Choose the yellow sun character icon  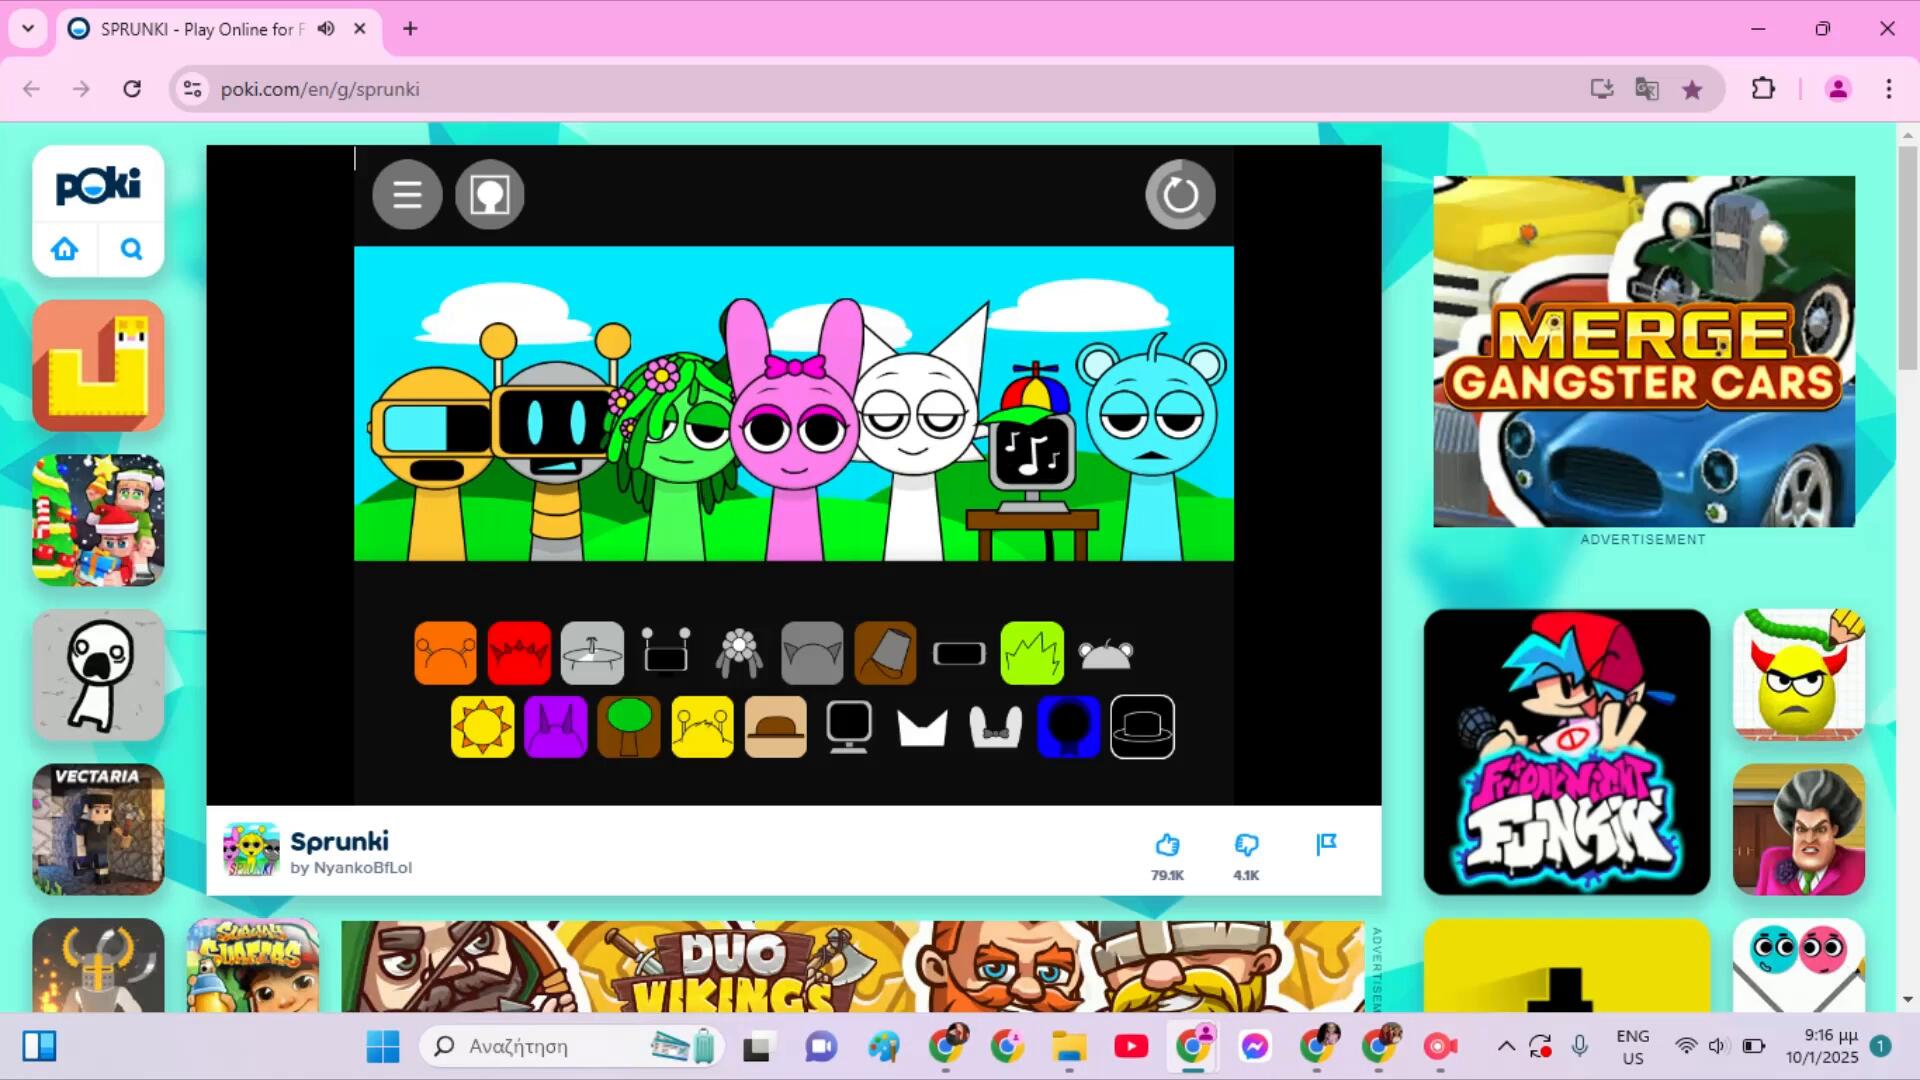[x=482, y=727]
